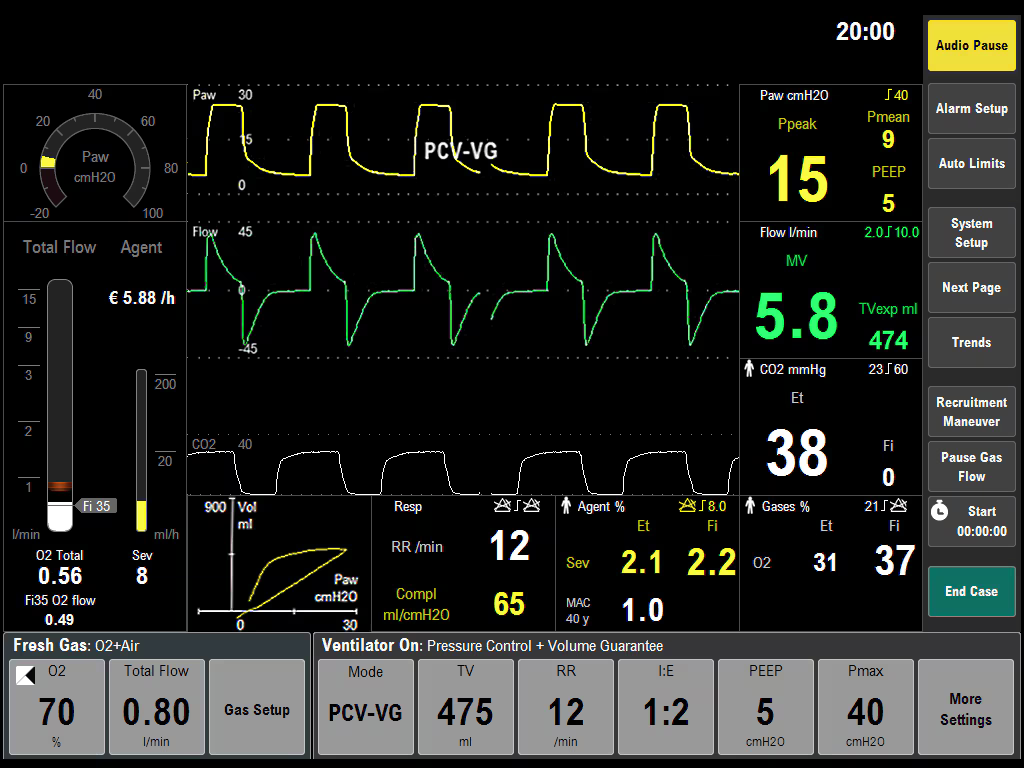Select the TV 475 ml setting
1024x768 pixels.
point(465,707)
